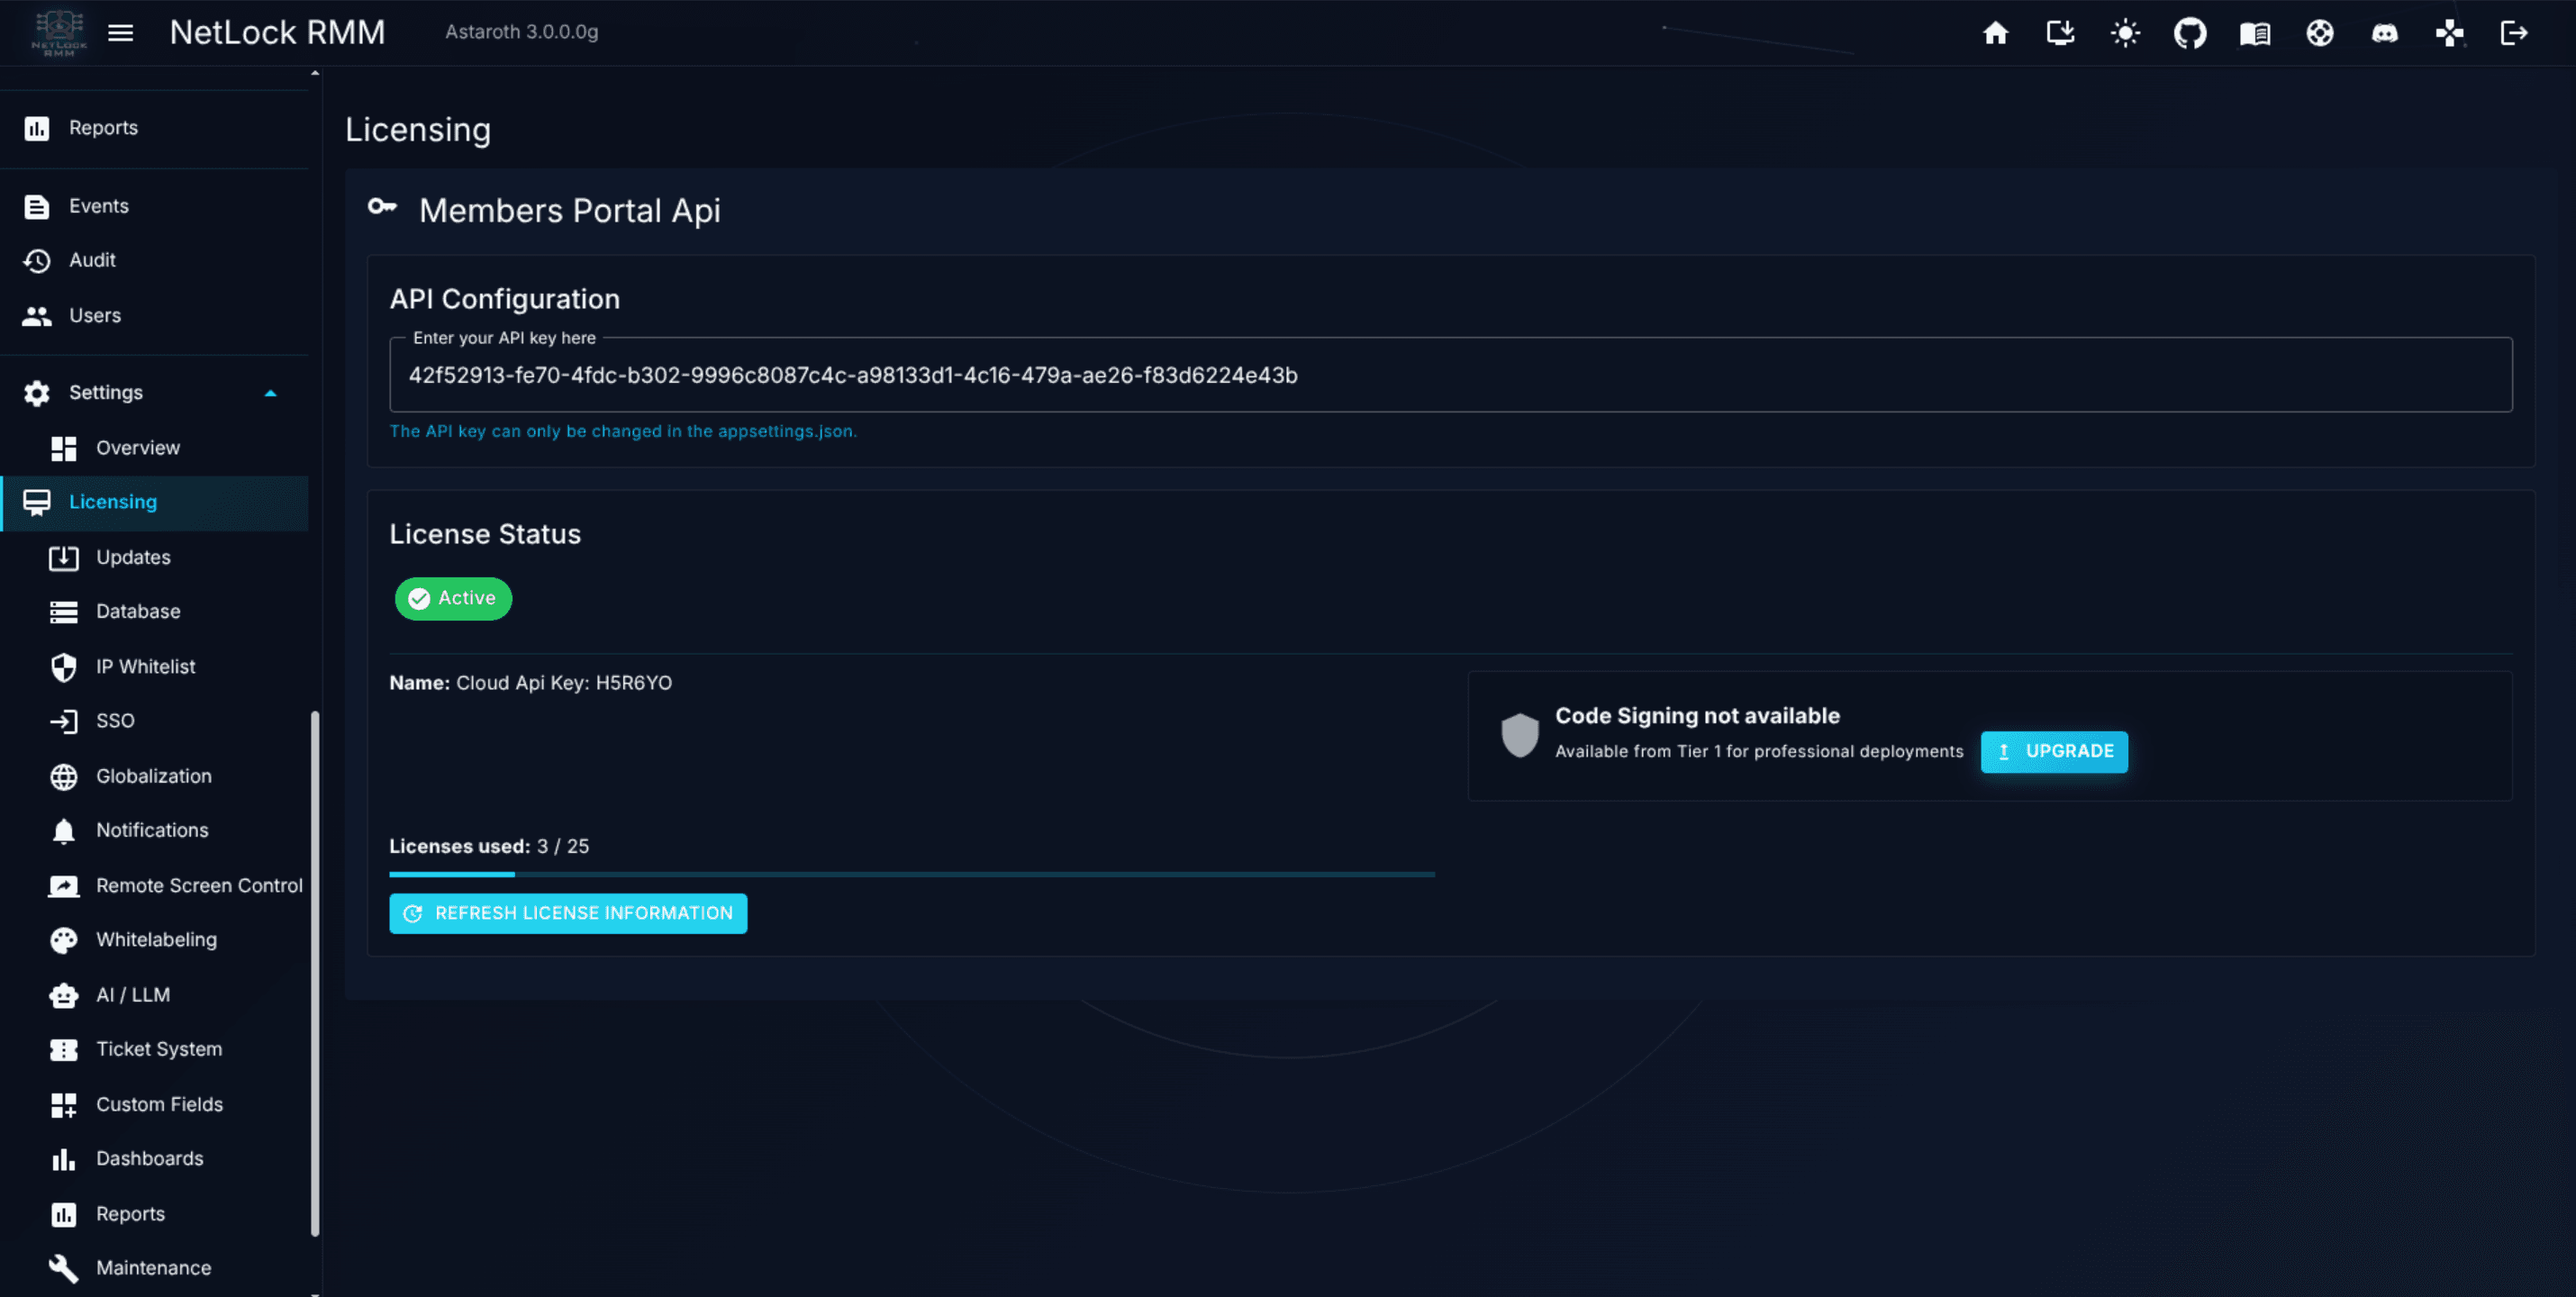Open Ticket System settings

point(154,1049)
